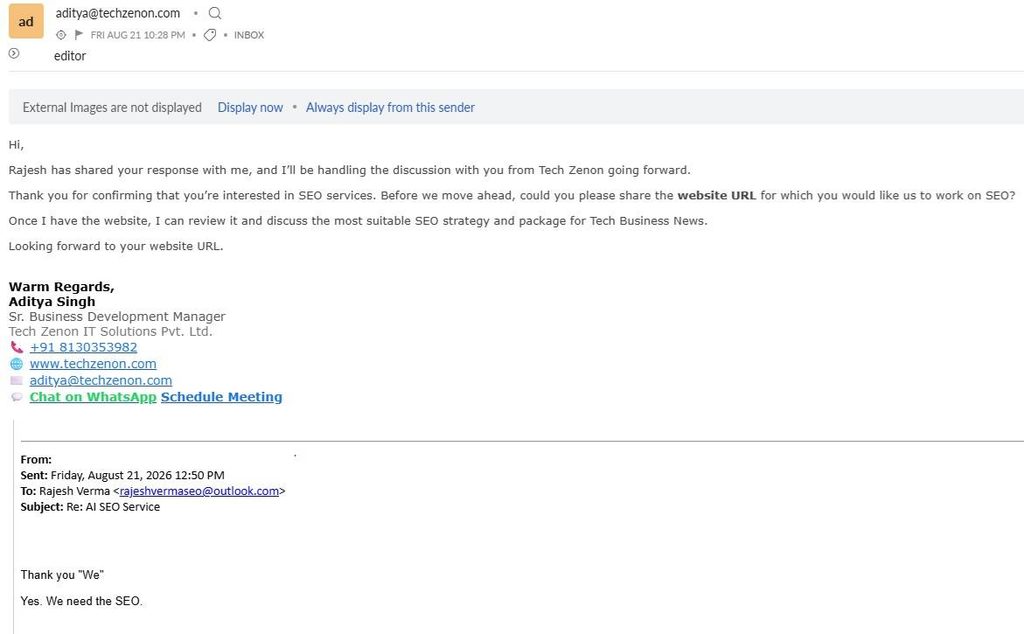Click aditya@techzenon.com link in signature
Viewport: 1024px width, 634px height.
coord(101,380)
